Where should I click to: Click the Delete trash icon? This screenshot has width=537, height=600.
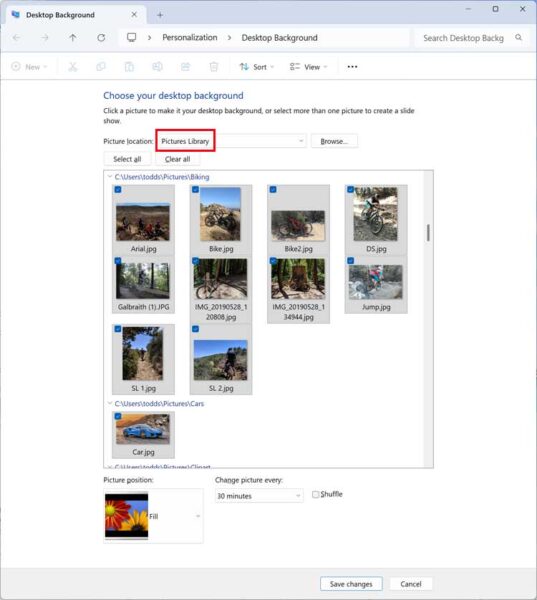click(214, 67)
